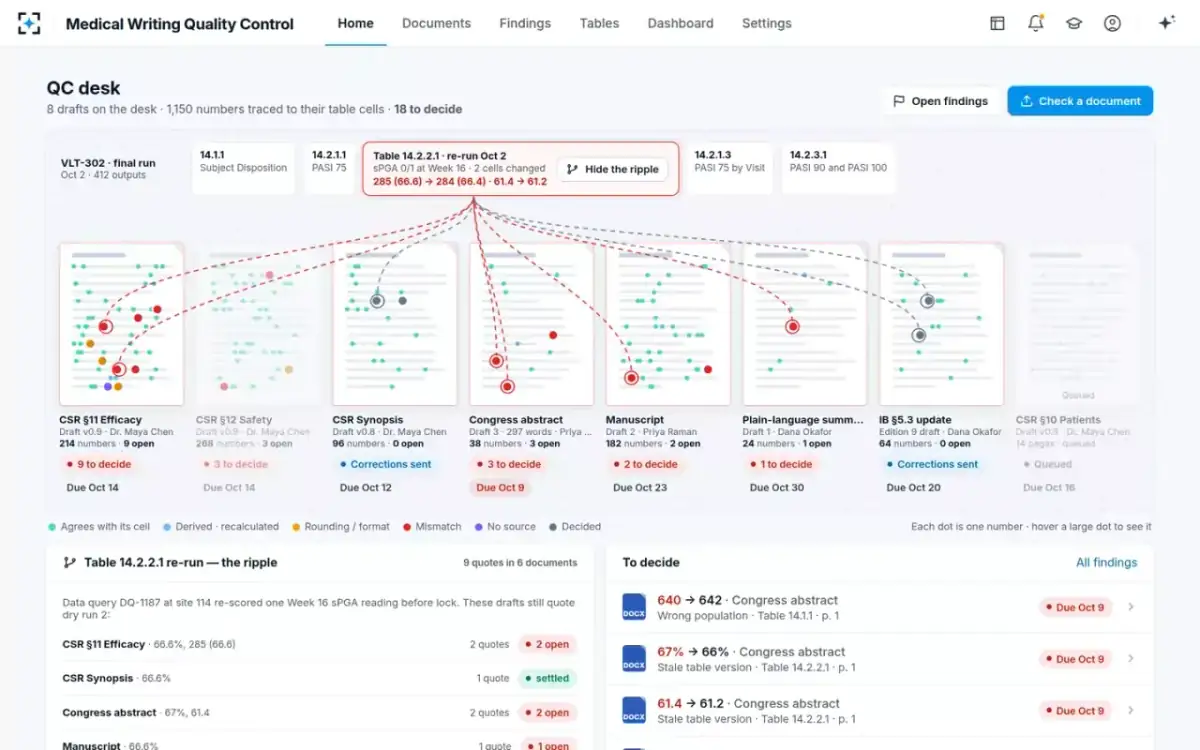Go to the Tables tab
This screenshot has height=750, width=1200.
coord(599,23)
